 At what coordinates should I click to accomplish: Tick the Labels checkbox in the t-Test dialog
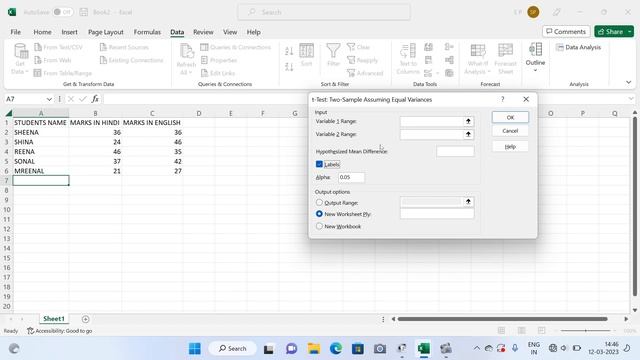click(x=319, y=164)
